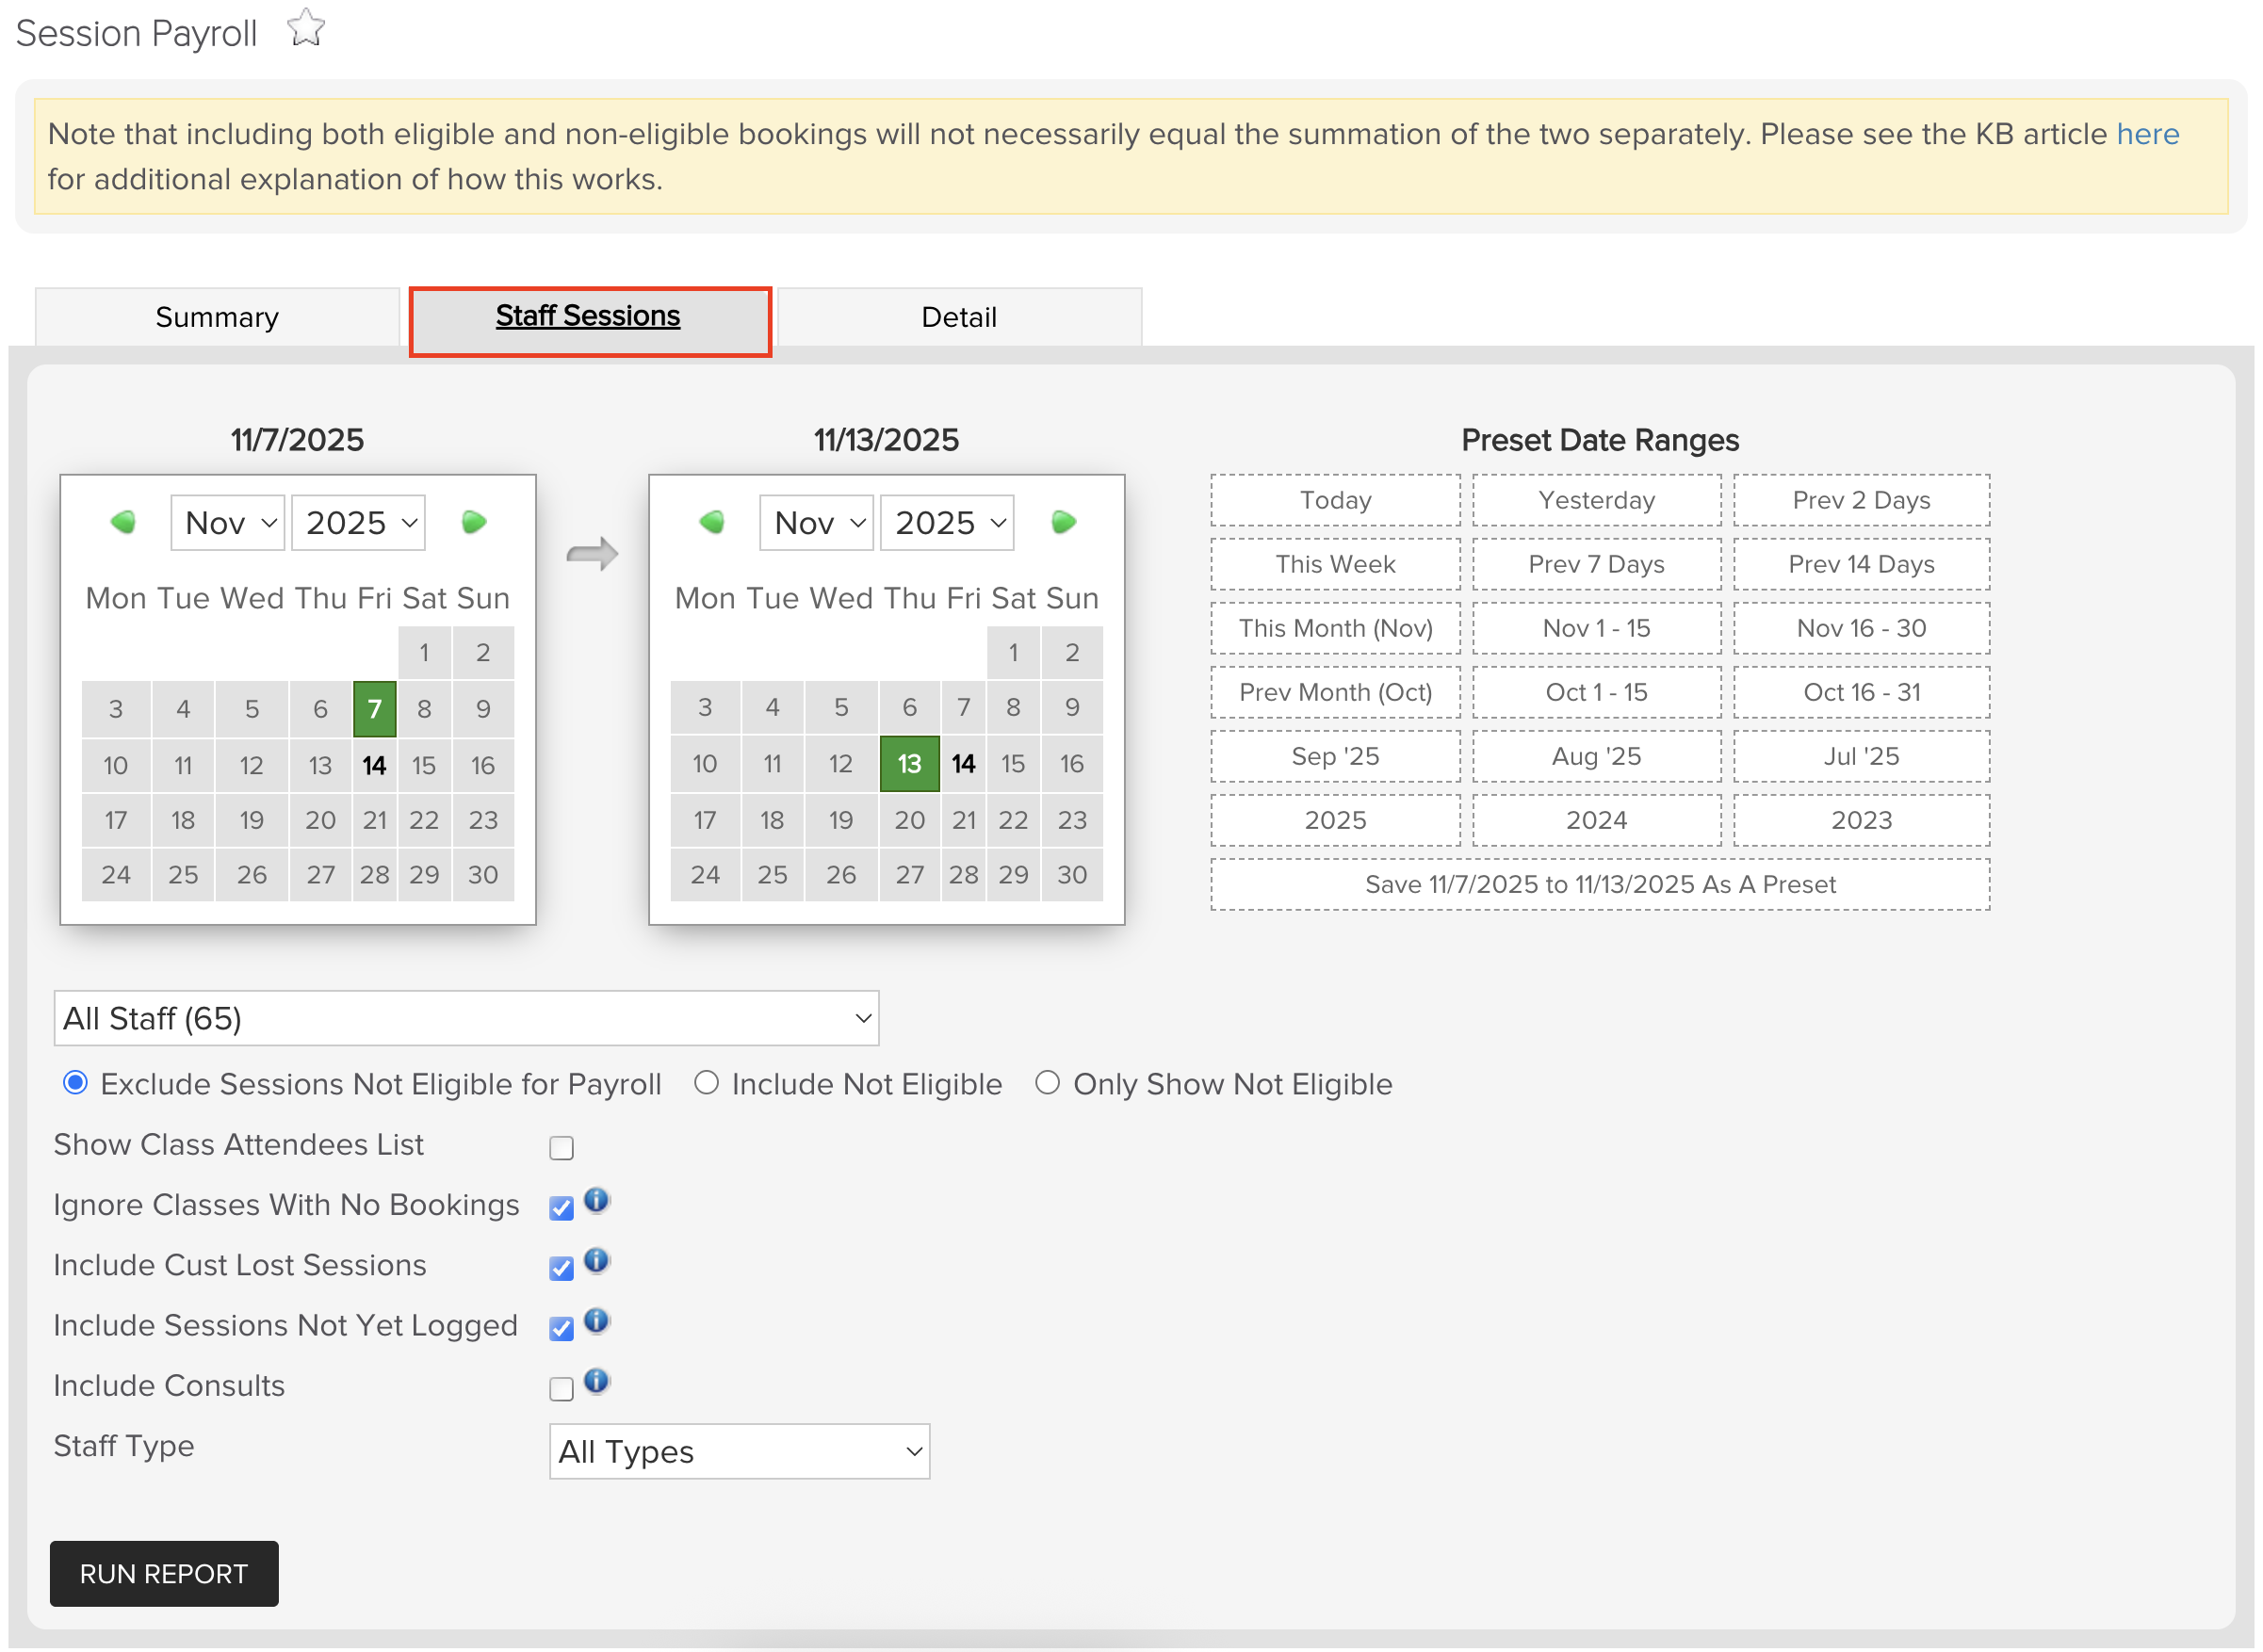Go to next month in start calendar
The width and height of the screenshot is (2263, 1652).
coord(474,522)
